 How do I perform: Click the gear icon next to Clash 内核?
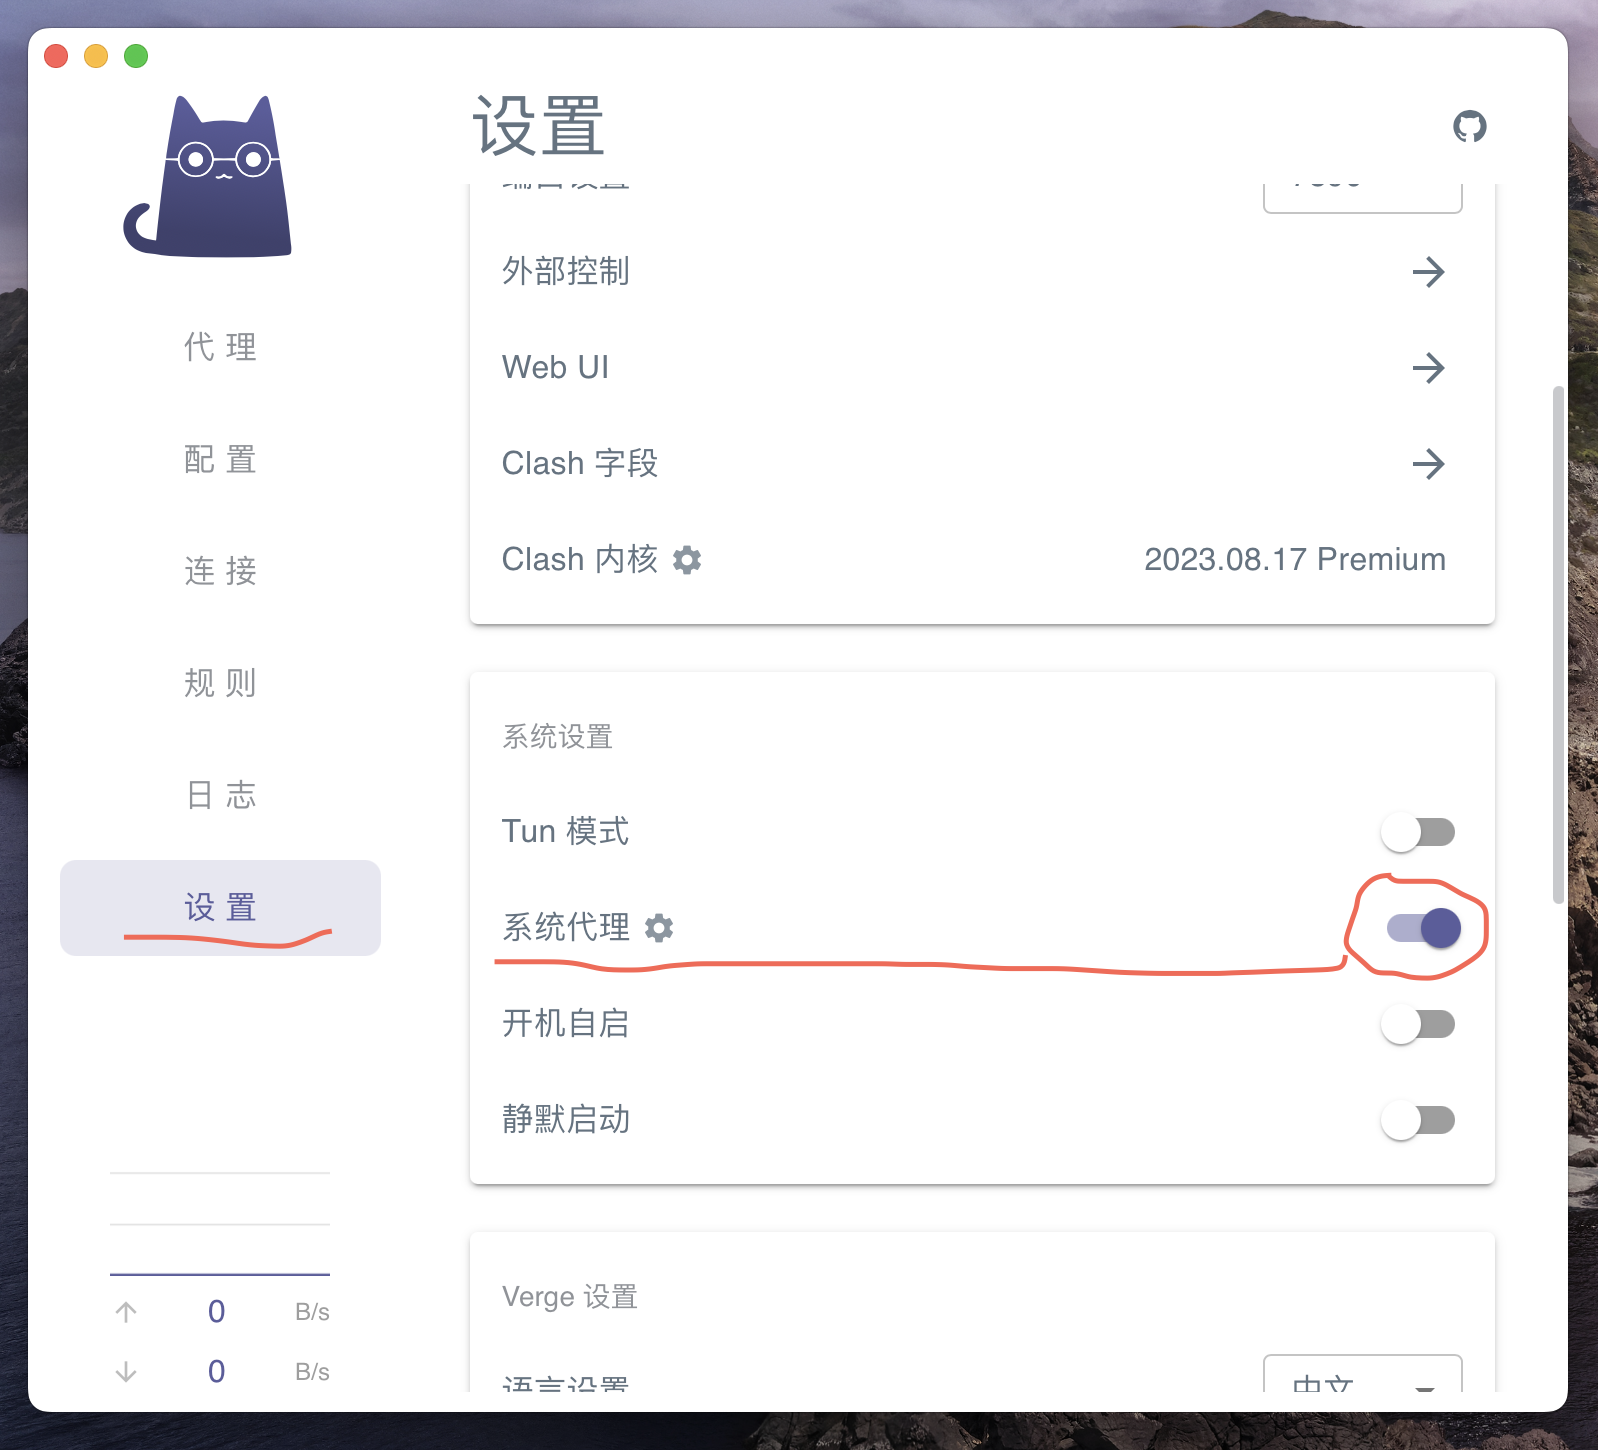tap(687, 560)
